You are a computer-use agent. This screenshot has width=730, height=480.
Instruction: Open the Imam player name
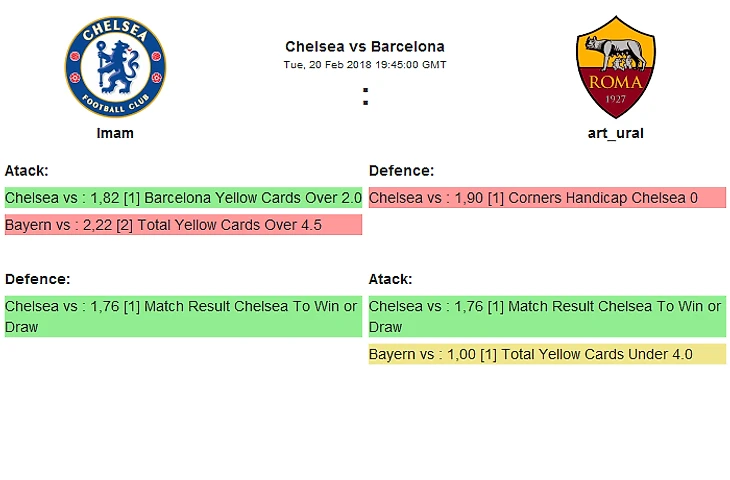[115, 133]
